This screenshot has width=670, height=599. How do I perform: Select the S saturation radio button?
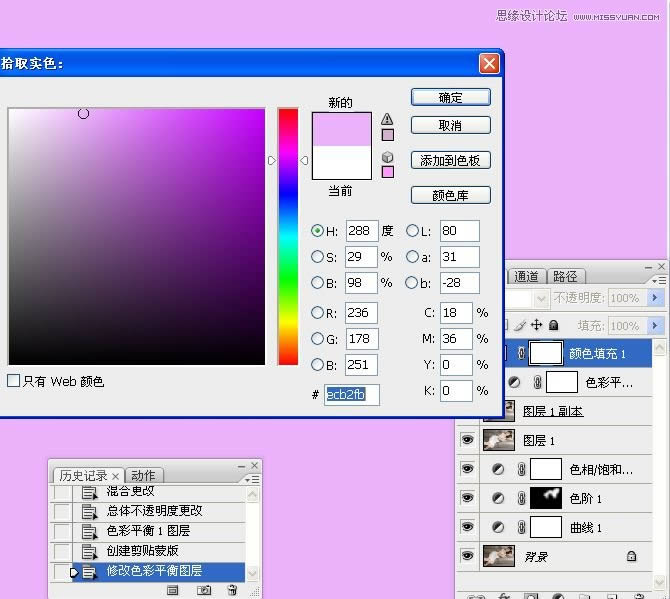click(318, 257)
